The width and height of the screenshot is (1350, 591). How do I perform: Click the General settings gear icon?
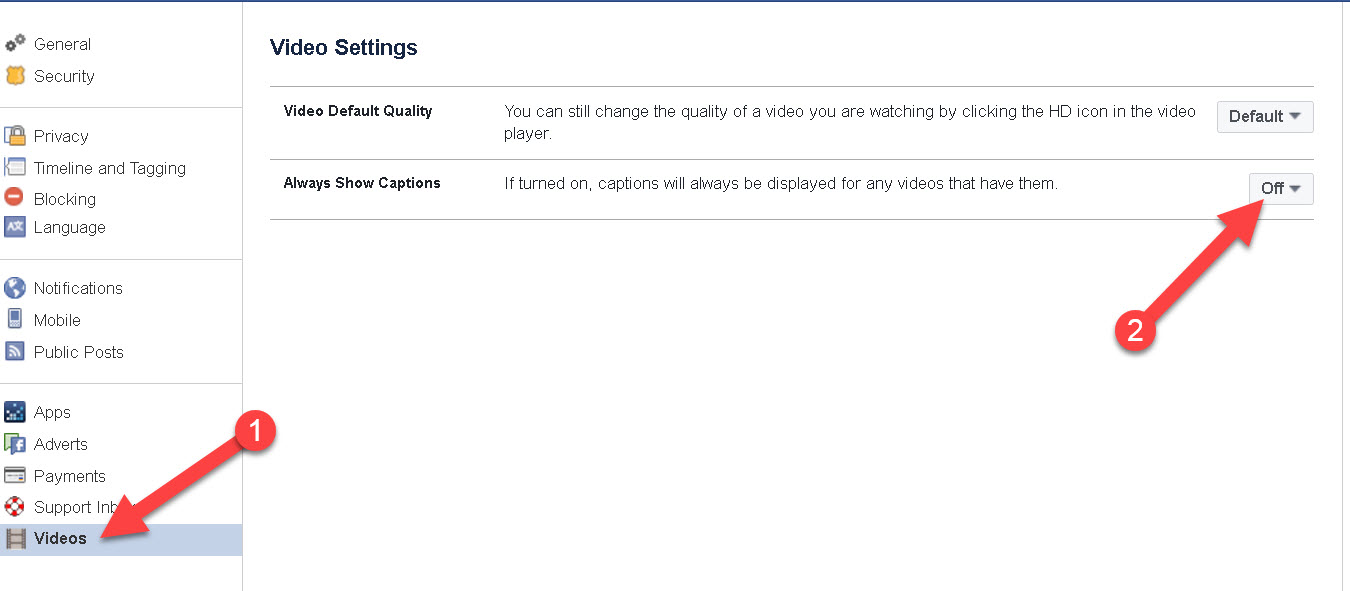16,44
